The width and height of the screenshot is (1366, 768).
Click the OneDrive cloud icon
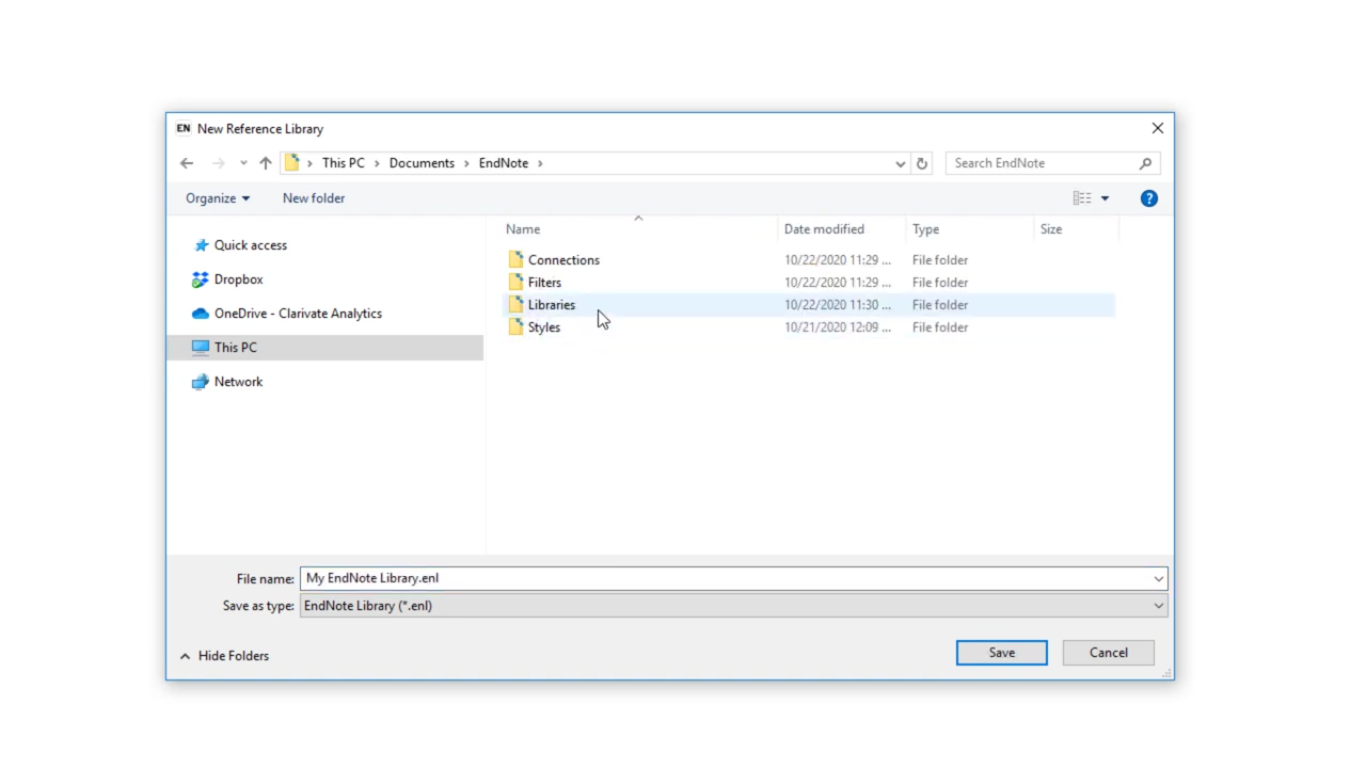pos(200,313)
